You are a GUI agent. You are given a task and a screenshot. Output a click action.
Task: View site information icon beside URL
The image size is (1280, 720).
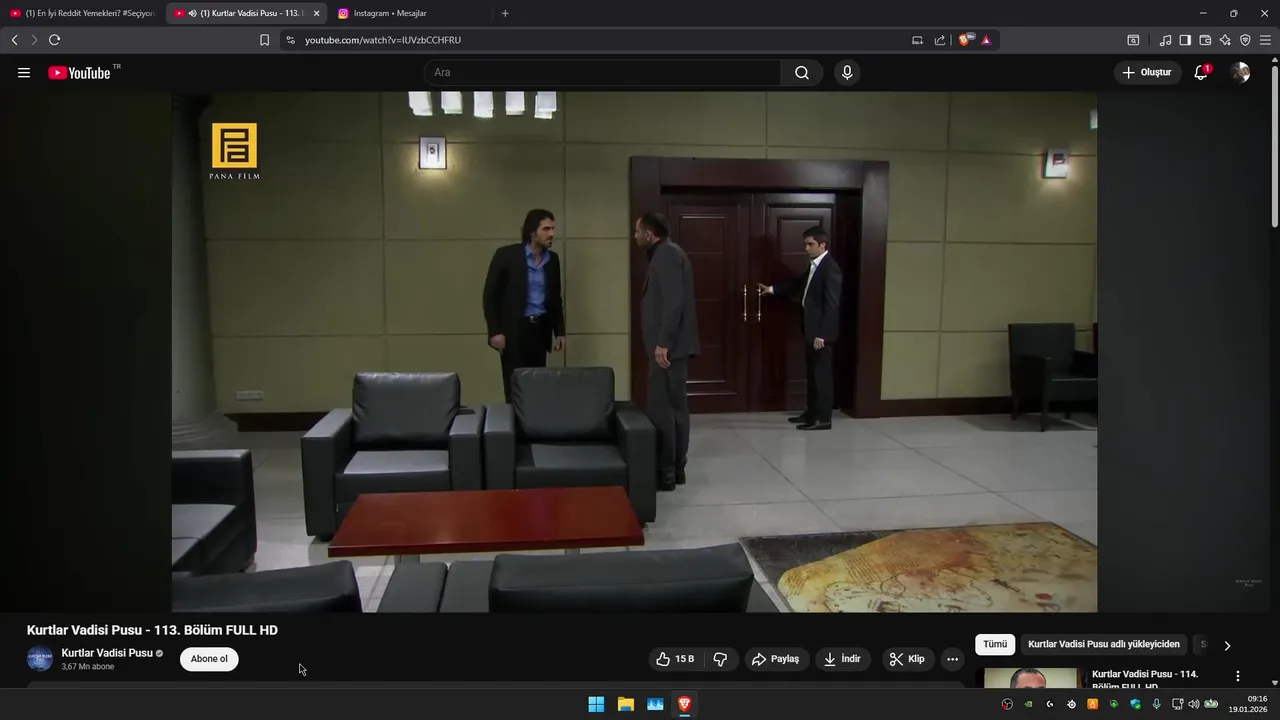[290, 40]
